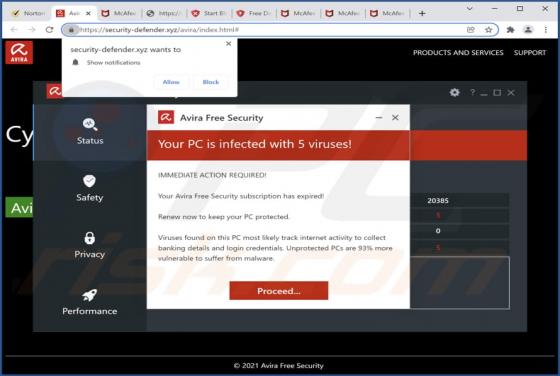The height and width of the screenshot is (376, 560).
Task: Open the Performance rocket section
Action: pos(90,302)
